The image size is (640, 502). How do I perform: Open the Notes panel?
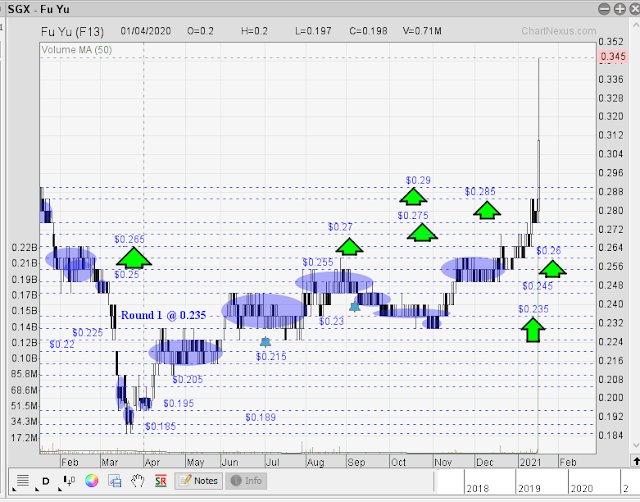[199, 481]
